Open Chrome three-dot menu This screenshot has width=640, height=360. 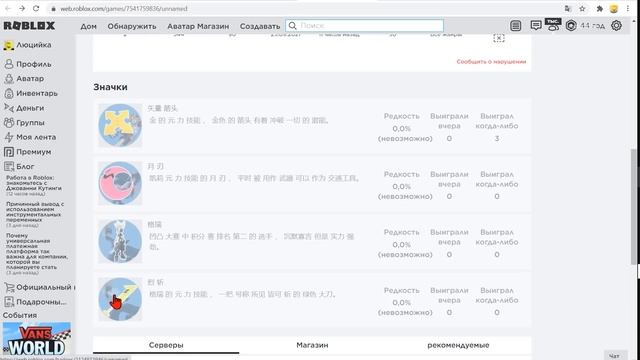click(628, 9)
